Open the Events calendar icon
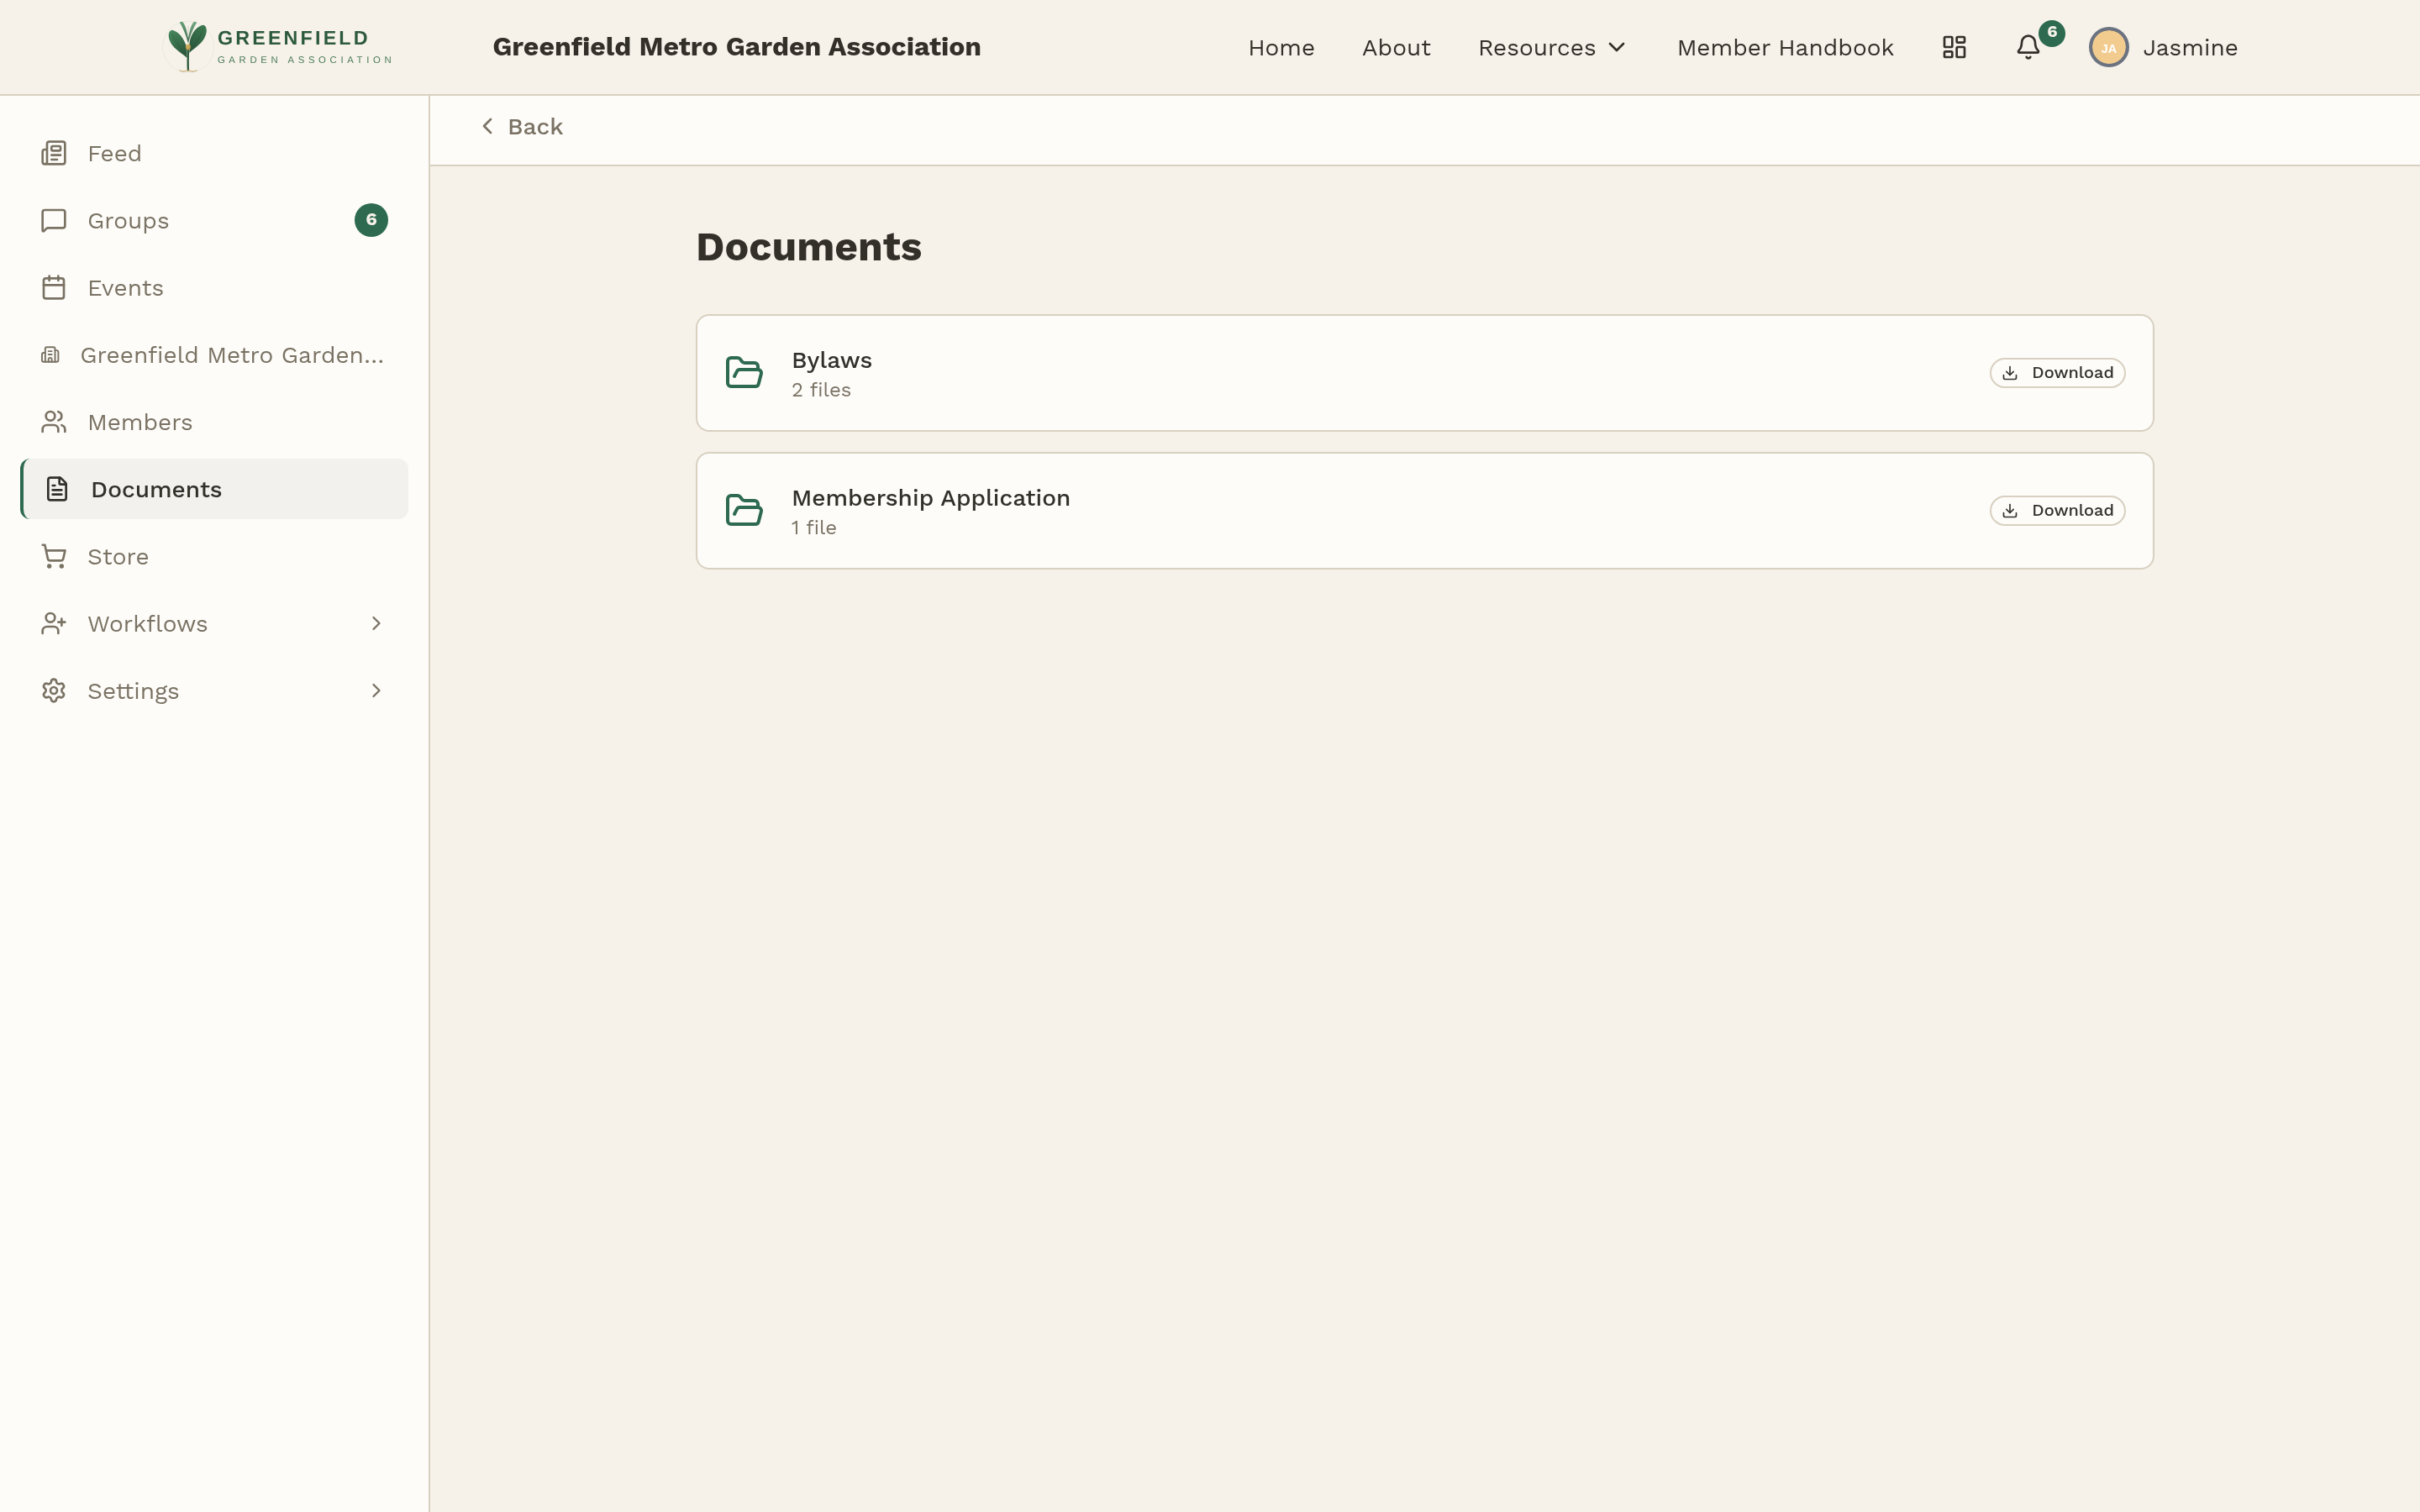 (x=53, y=287)
